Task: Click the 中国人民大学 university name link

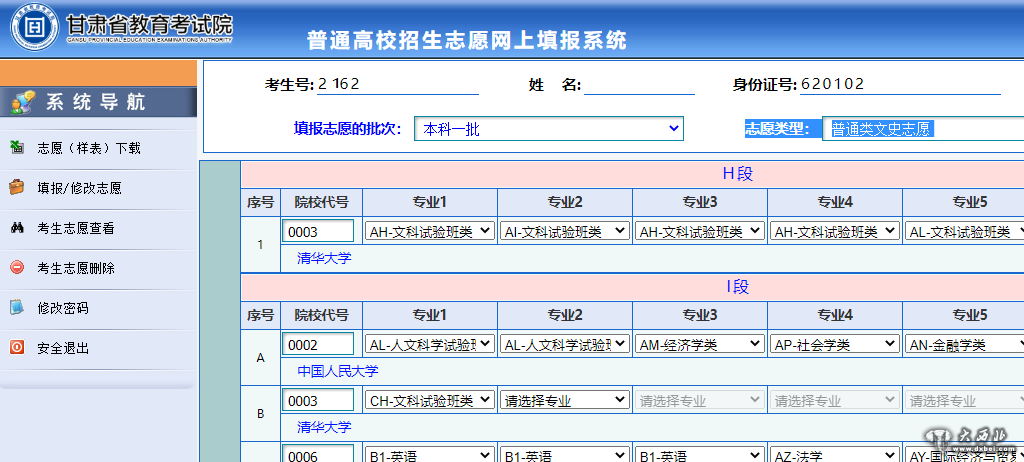Action: click(337, 371)
